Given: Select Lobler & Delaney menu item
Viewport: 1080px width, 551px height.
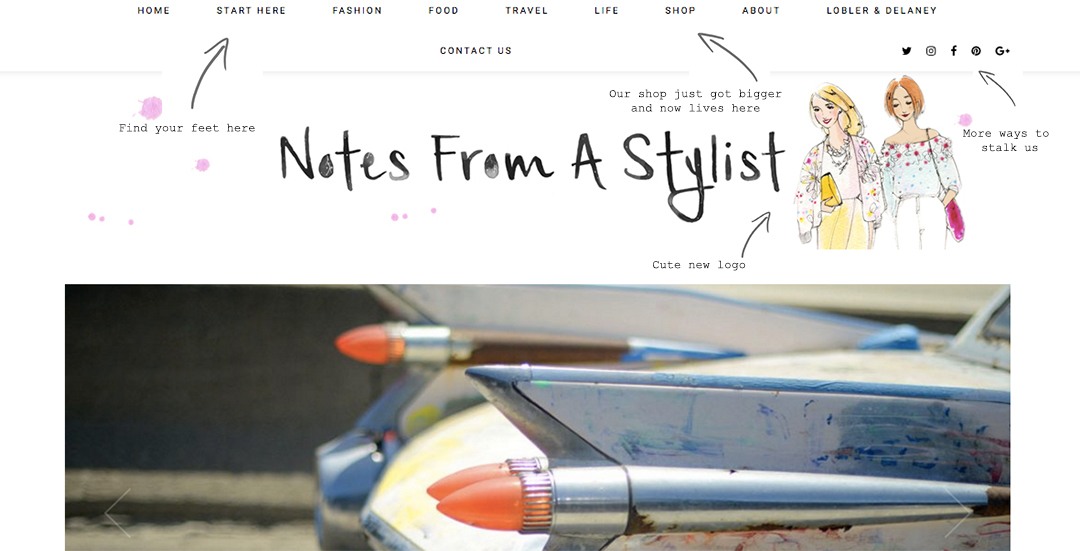Looking at the screenshot, I should click(881, 10).
